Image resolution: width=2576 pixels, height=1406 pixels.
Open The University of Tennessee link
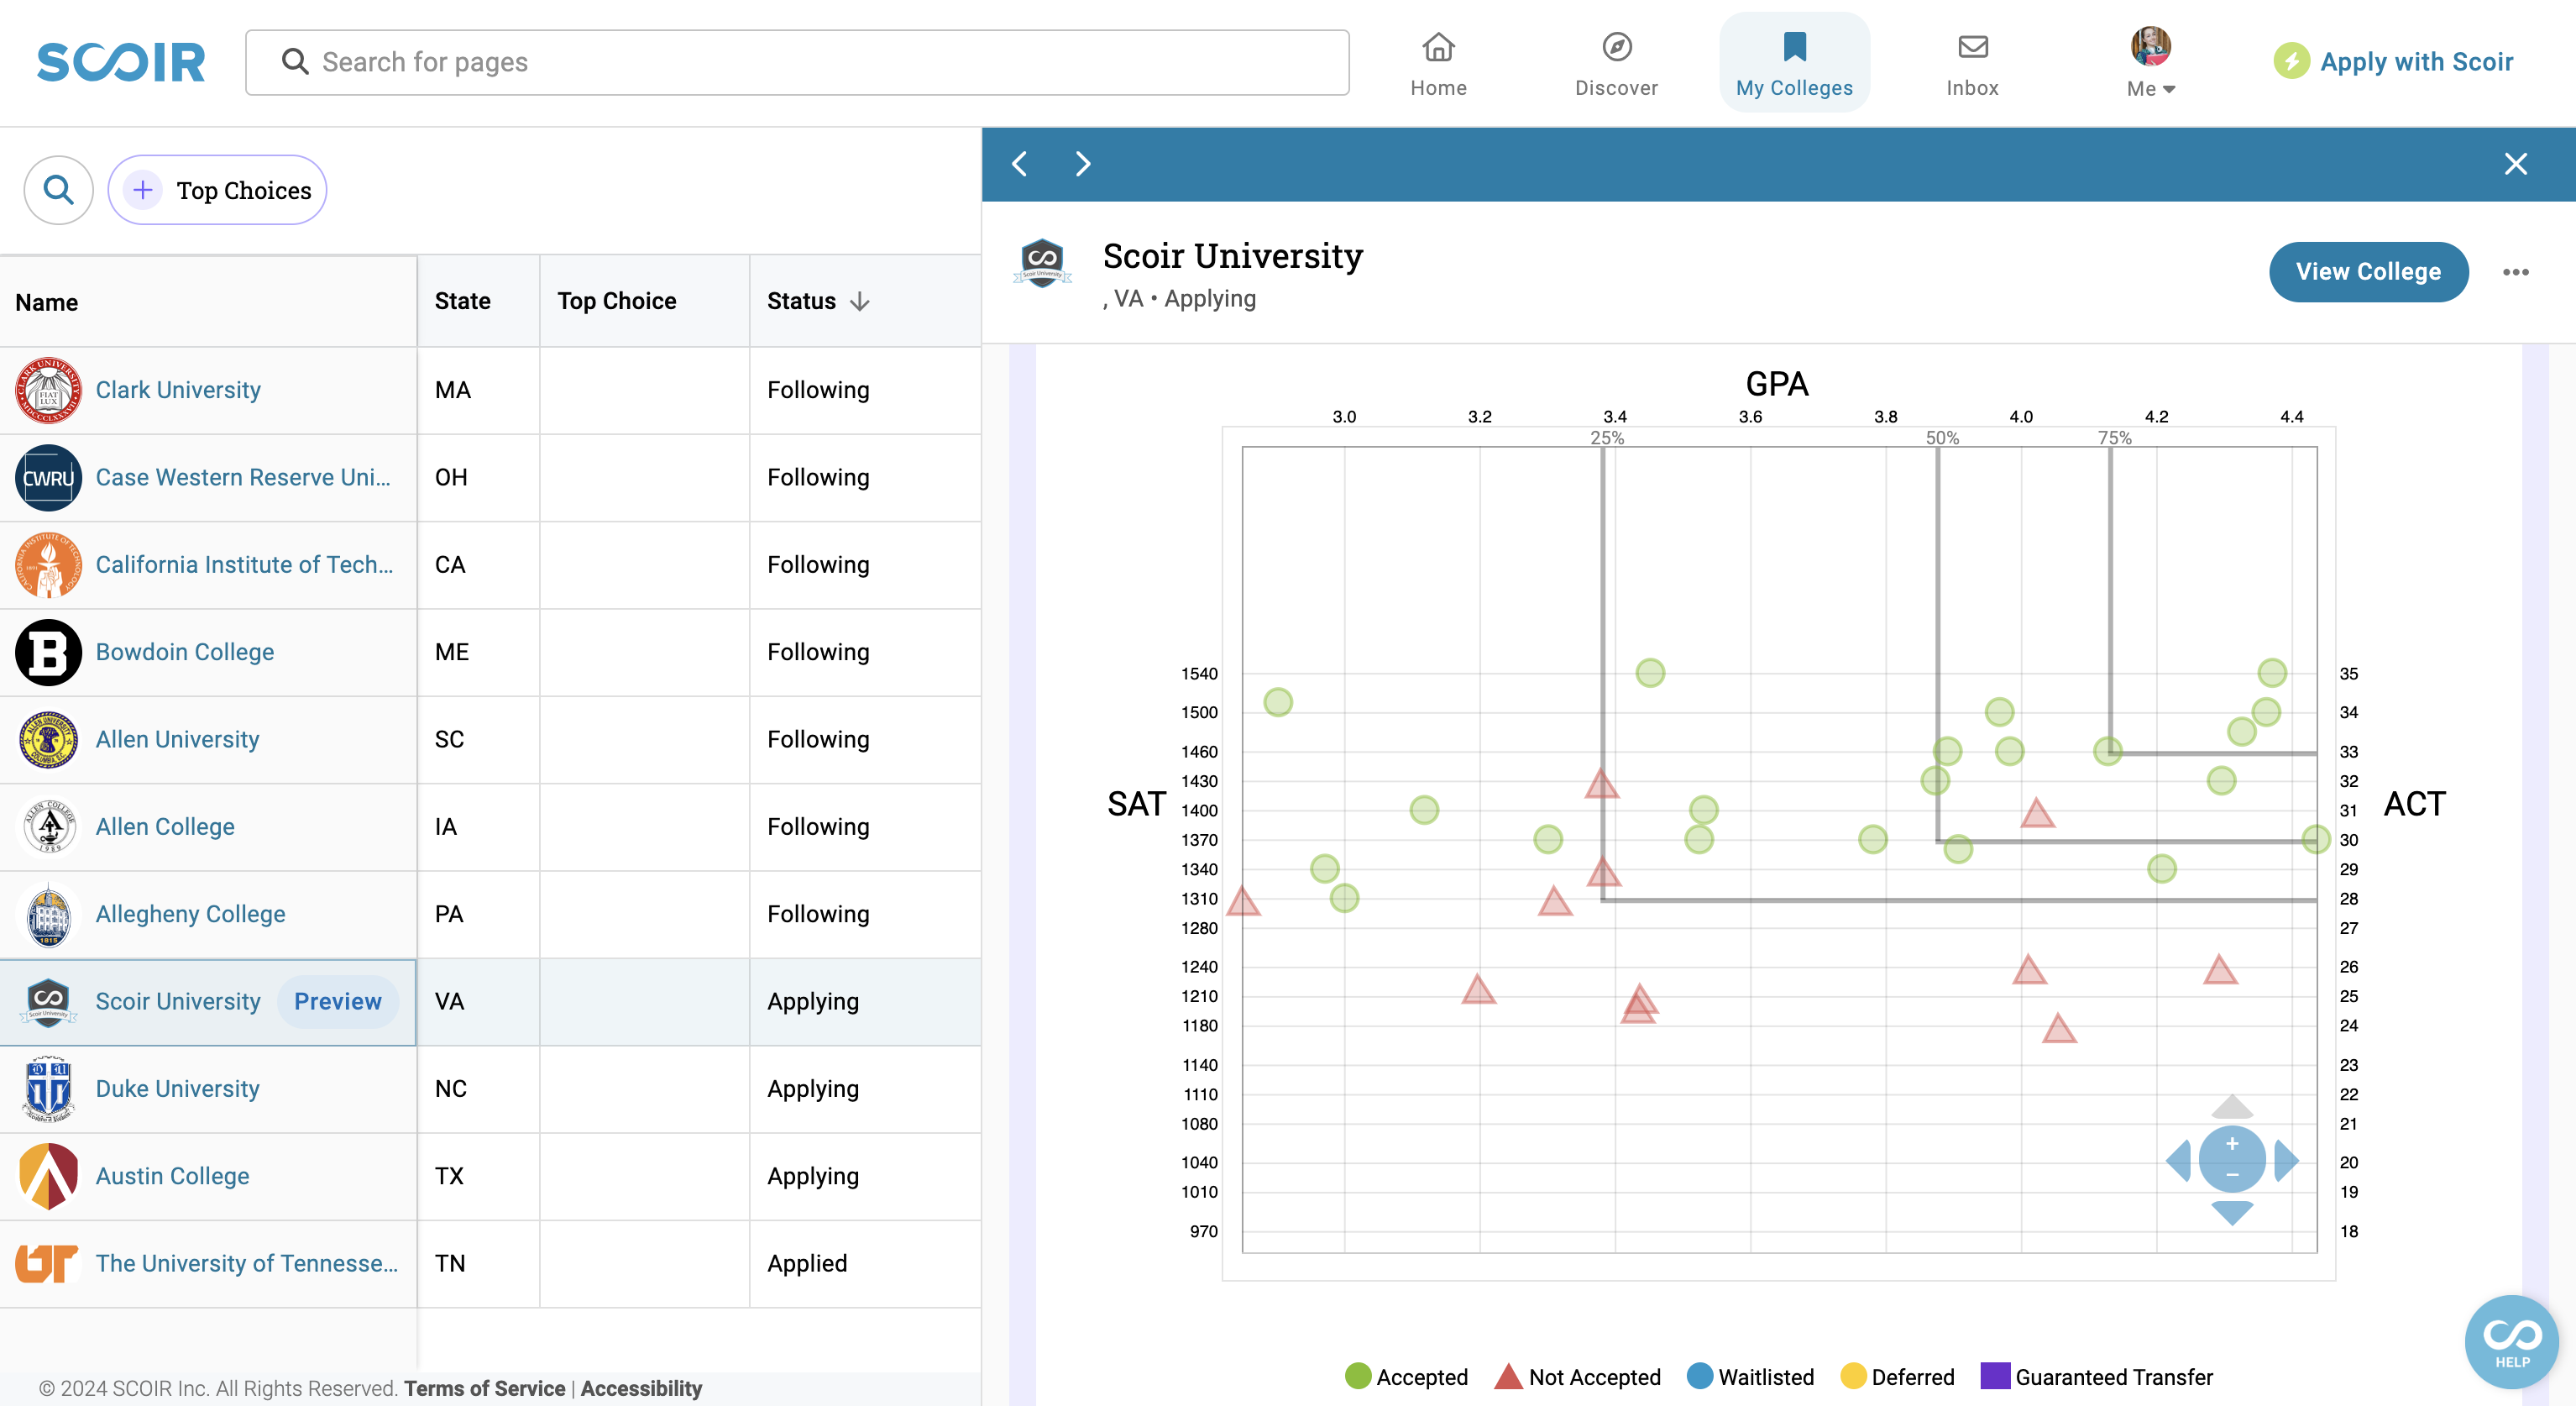point(246,1263)
